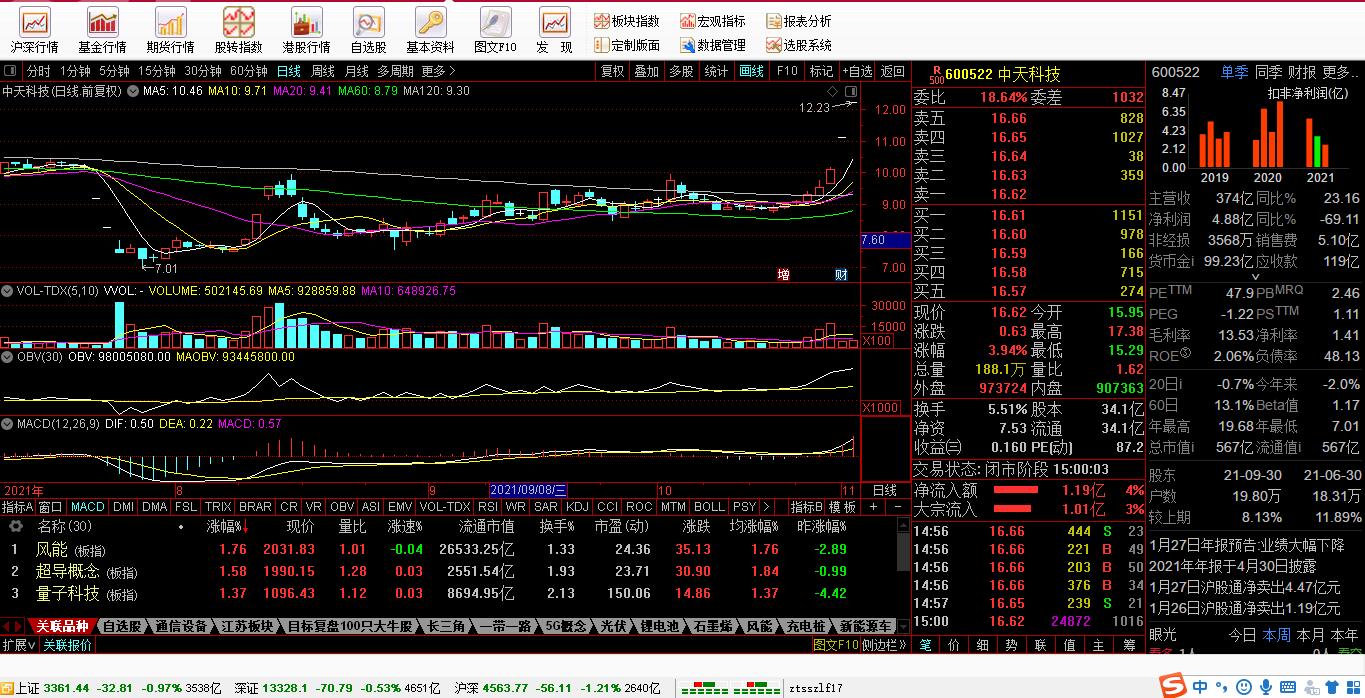
Task: Select the KDJ indicator tab
Action: (x=577, y=507)
